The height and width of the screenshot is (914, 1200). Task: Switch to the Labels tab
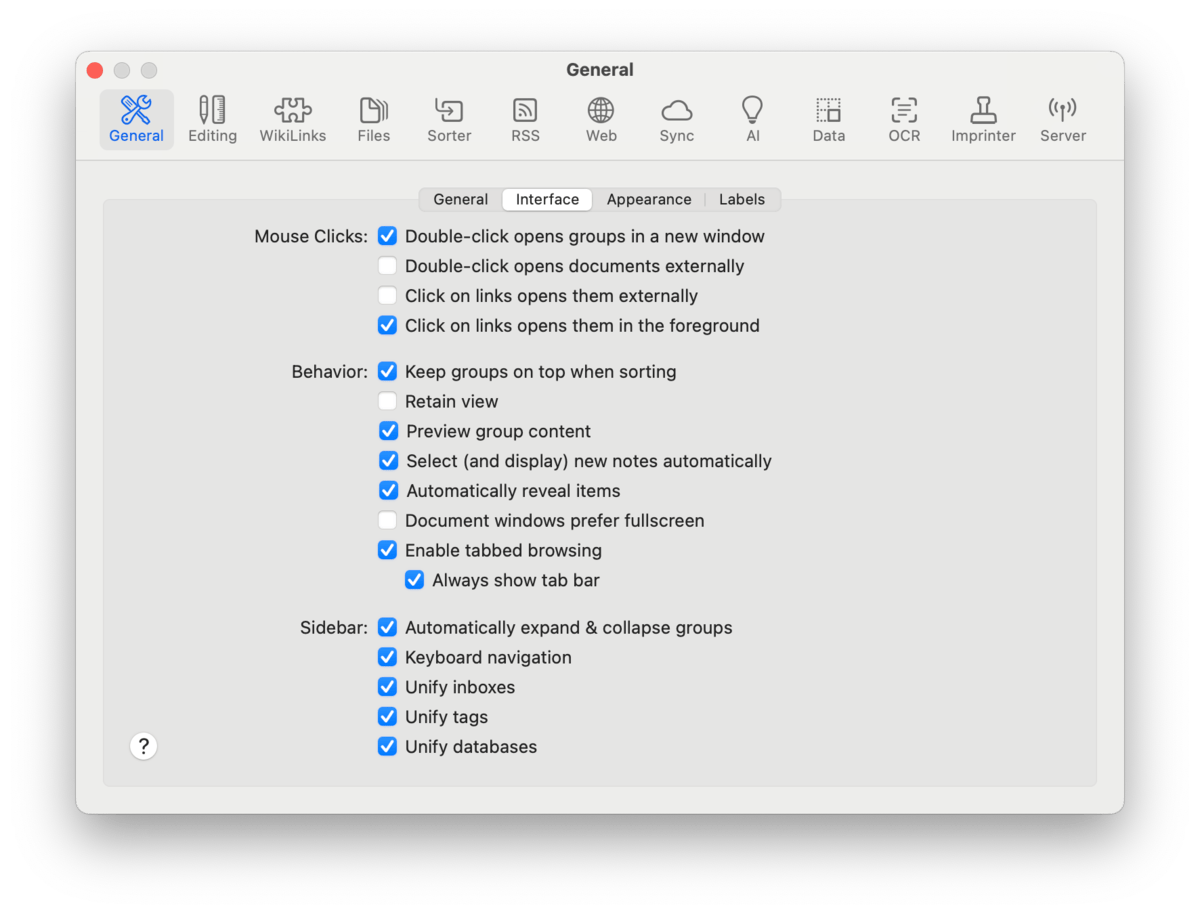coord(741,200)
